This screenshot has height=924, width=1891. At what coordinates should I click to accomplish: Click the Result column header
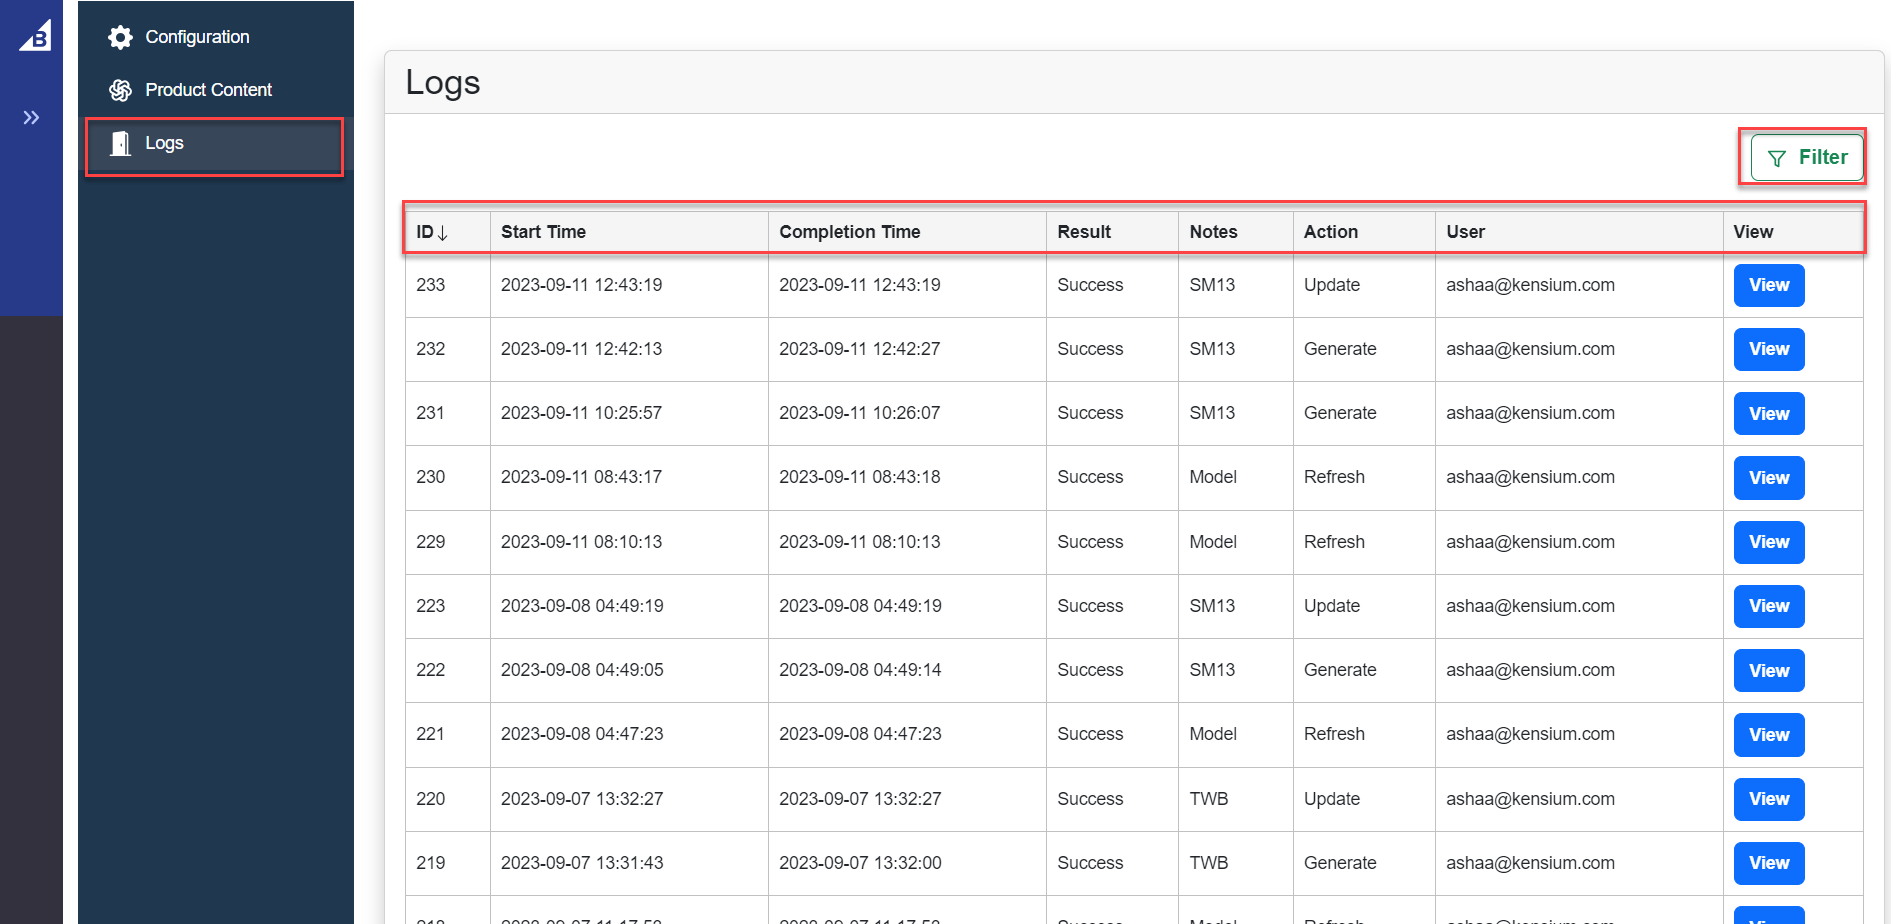[x=1083, y=231]
